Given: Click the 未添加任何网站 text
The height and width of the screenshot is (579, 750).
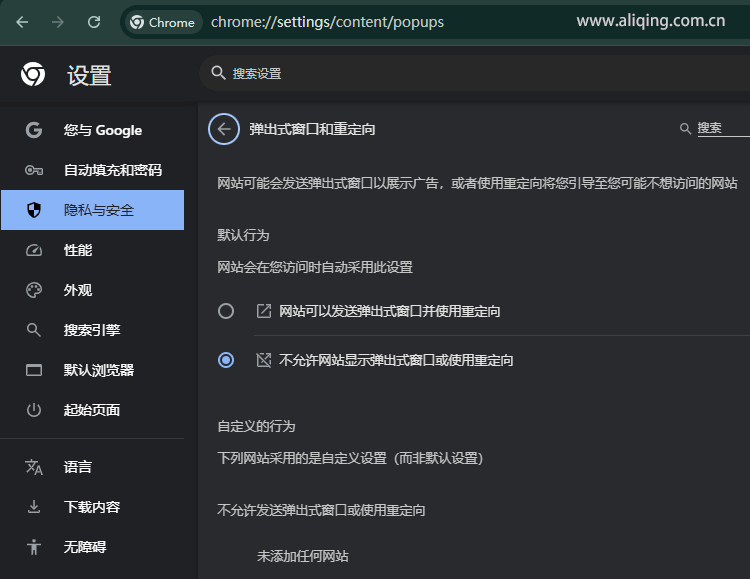Looking at the screenshot, I should (303, 556).
